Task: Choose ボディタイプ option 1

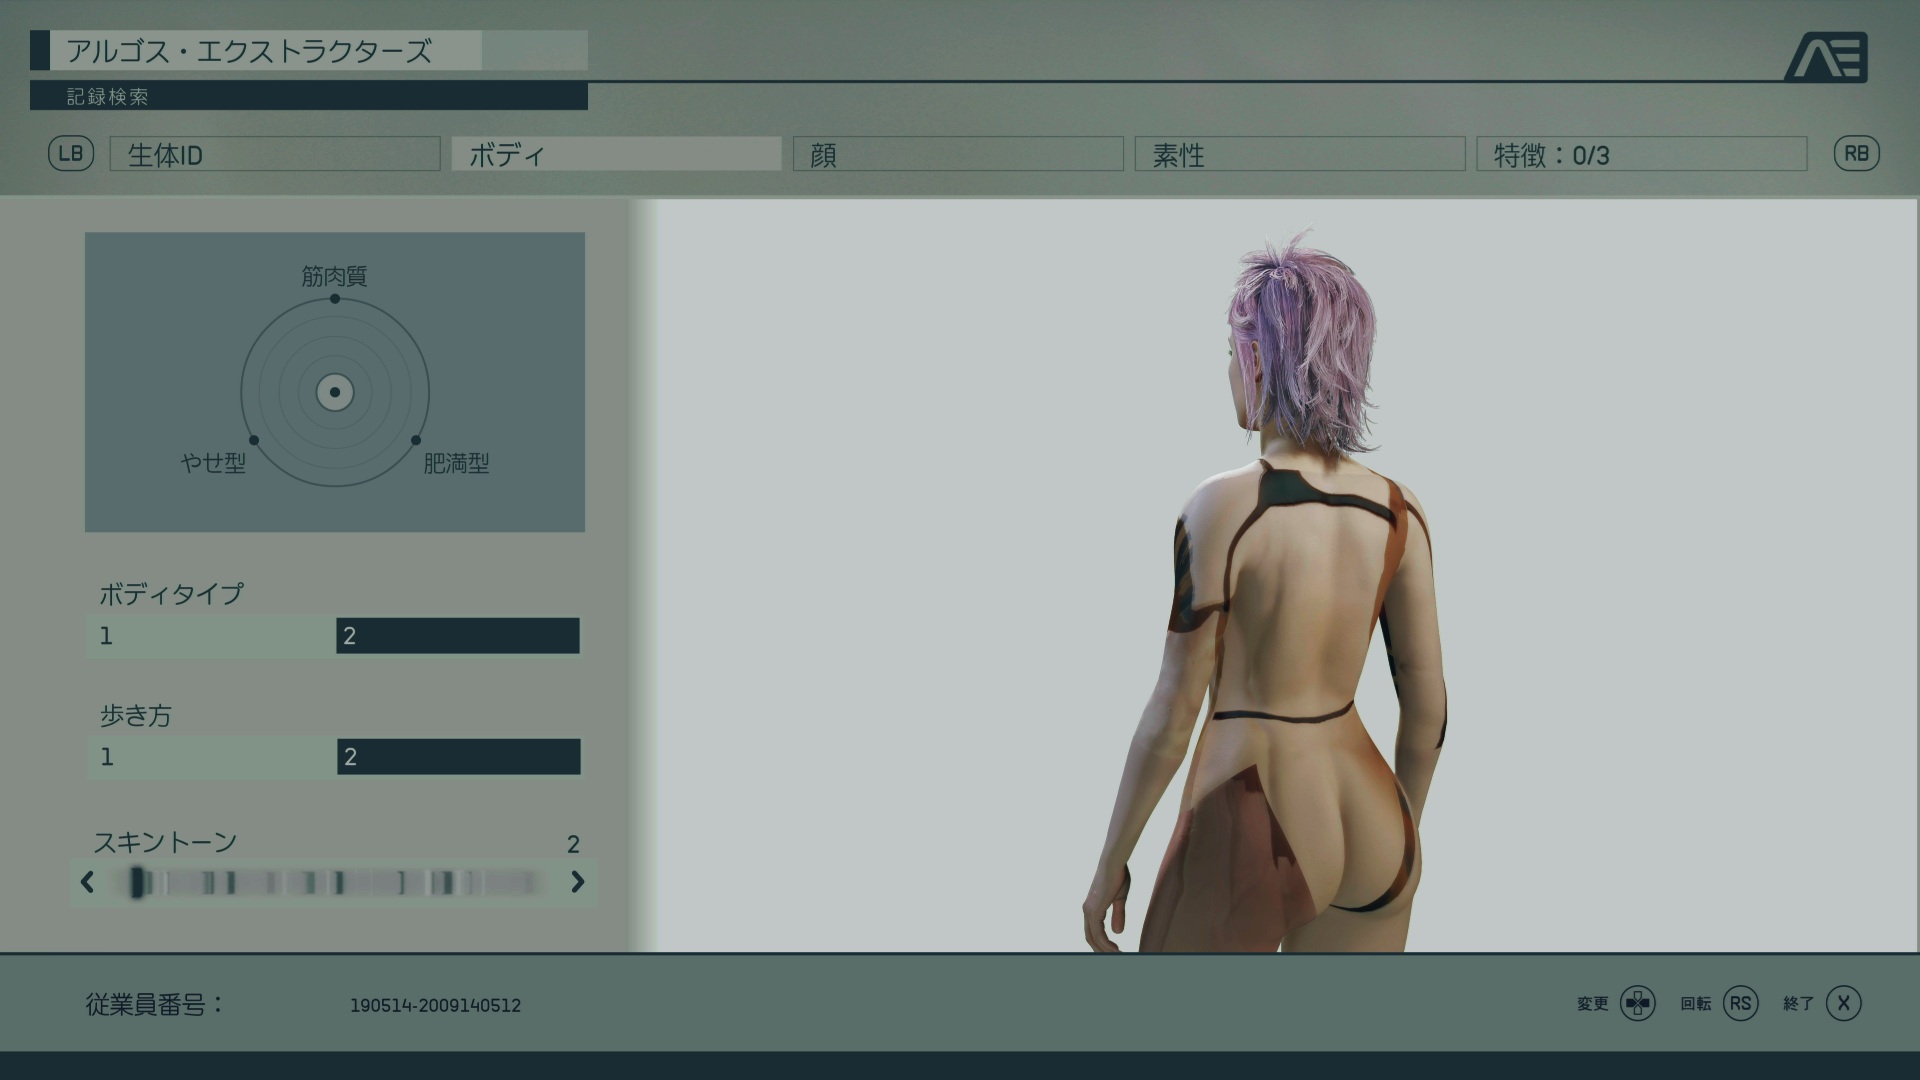Action: [211, 636]
